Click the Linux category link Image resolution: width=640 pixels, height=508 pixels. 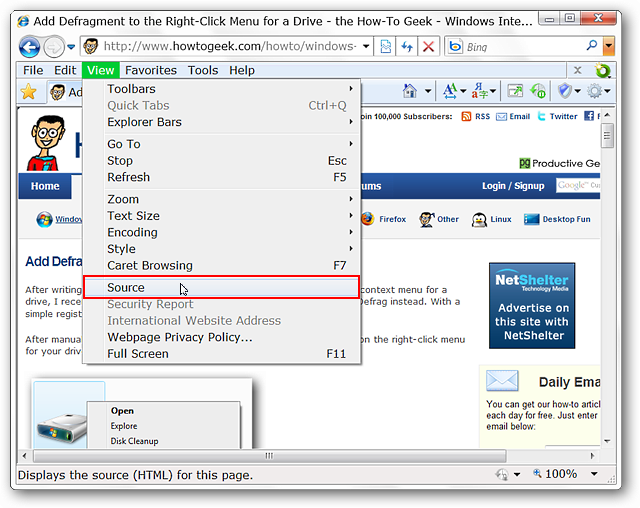491,220
